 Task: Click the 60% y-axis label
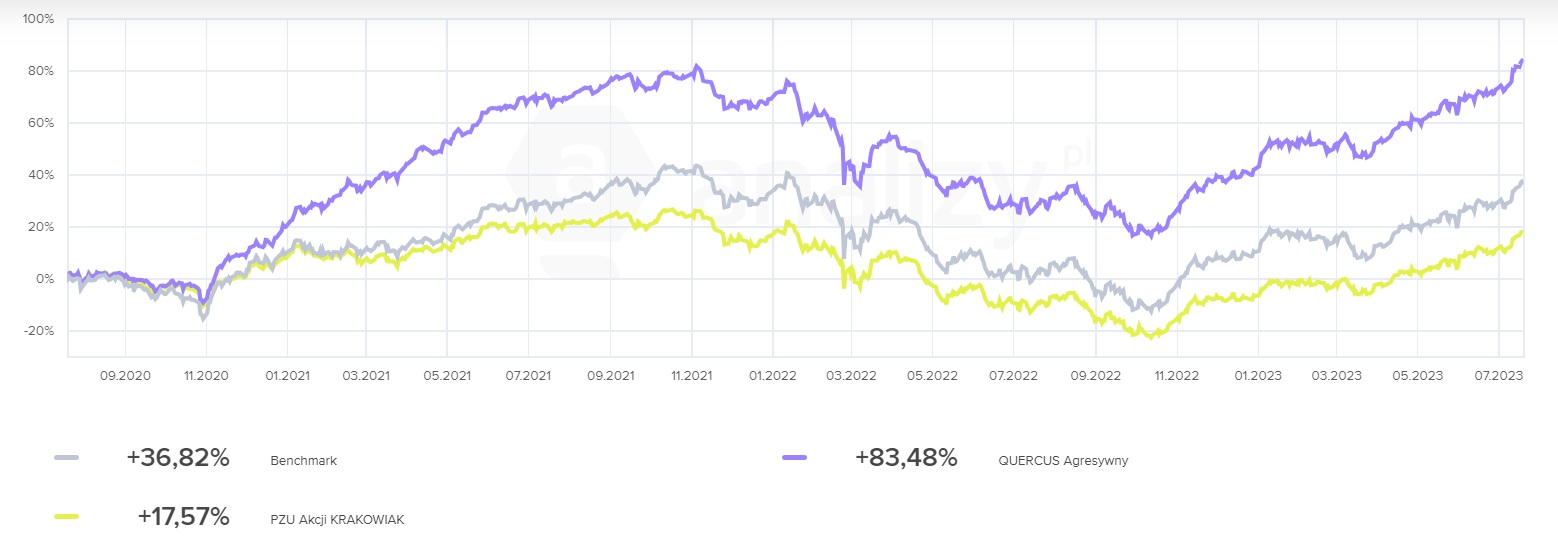pyautogui.click(x=42, y=123)
